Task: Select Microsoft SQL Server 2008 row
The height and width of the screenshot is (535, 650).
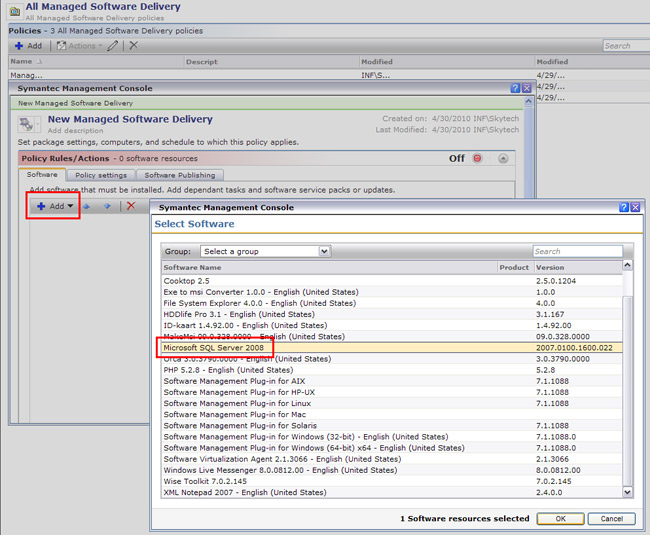Action: [x=392, y=348]
